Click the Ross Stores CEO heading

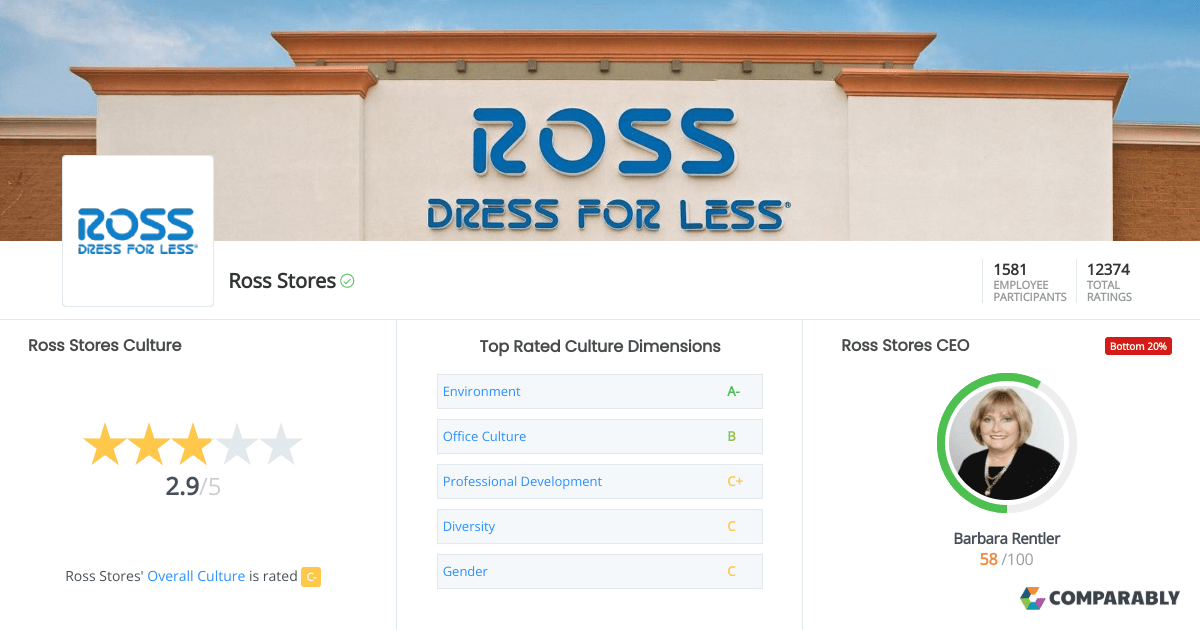tap(905, 345)
